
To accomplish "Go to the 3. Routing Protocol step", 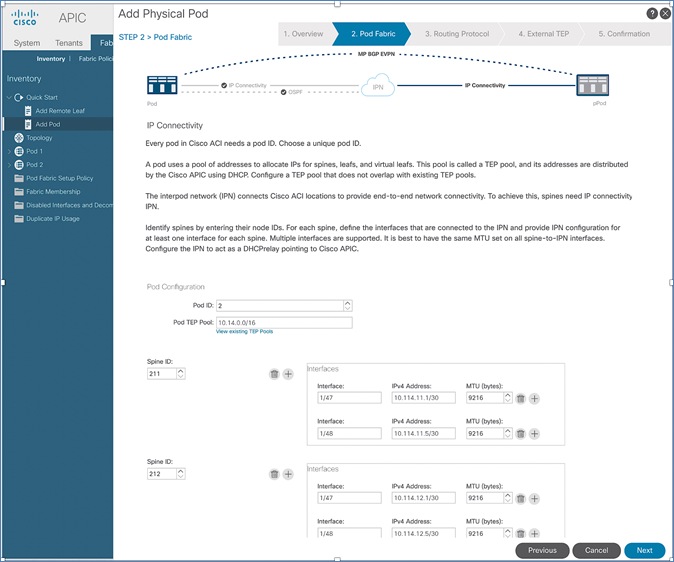I will (457, 34).
